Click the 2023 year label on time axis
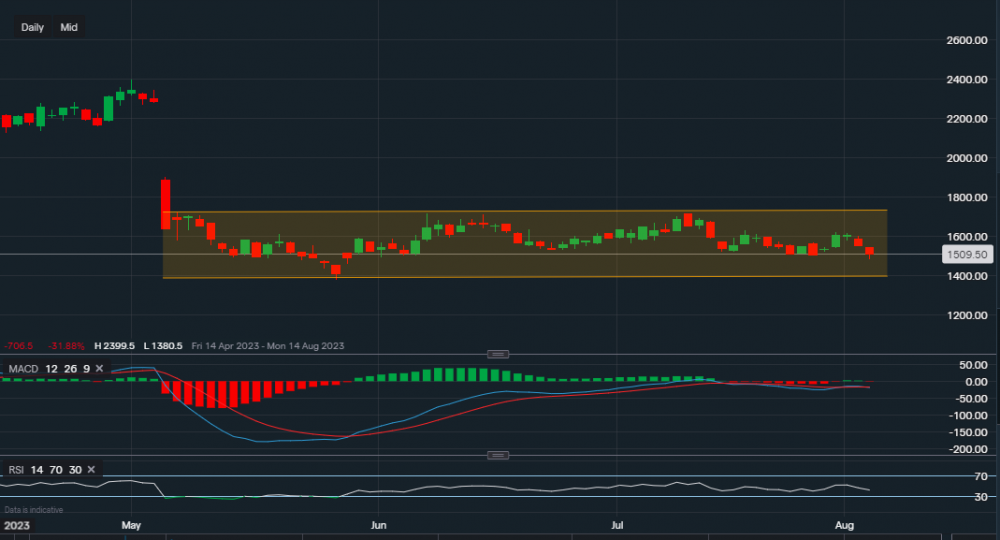The width and height of the screenshot is (1000, 540). (17, 524)
